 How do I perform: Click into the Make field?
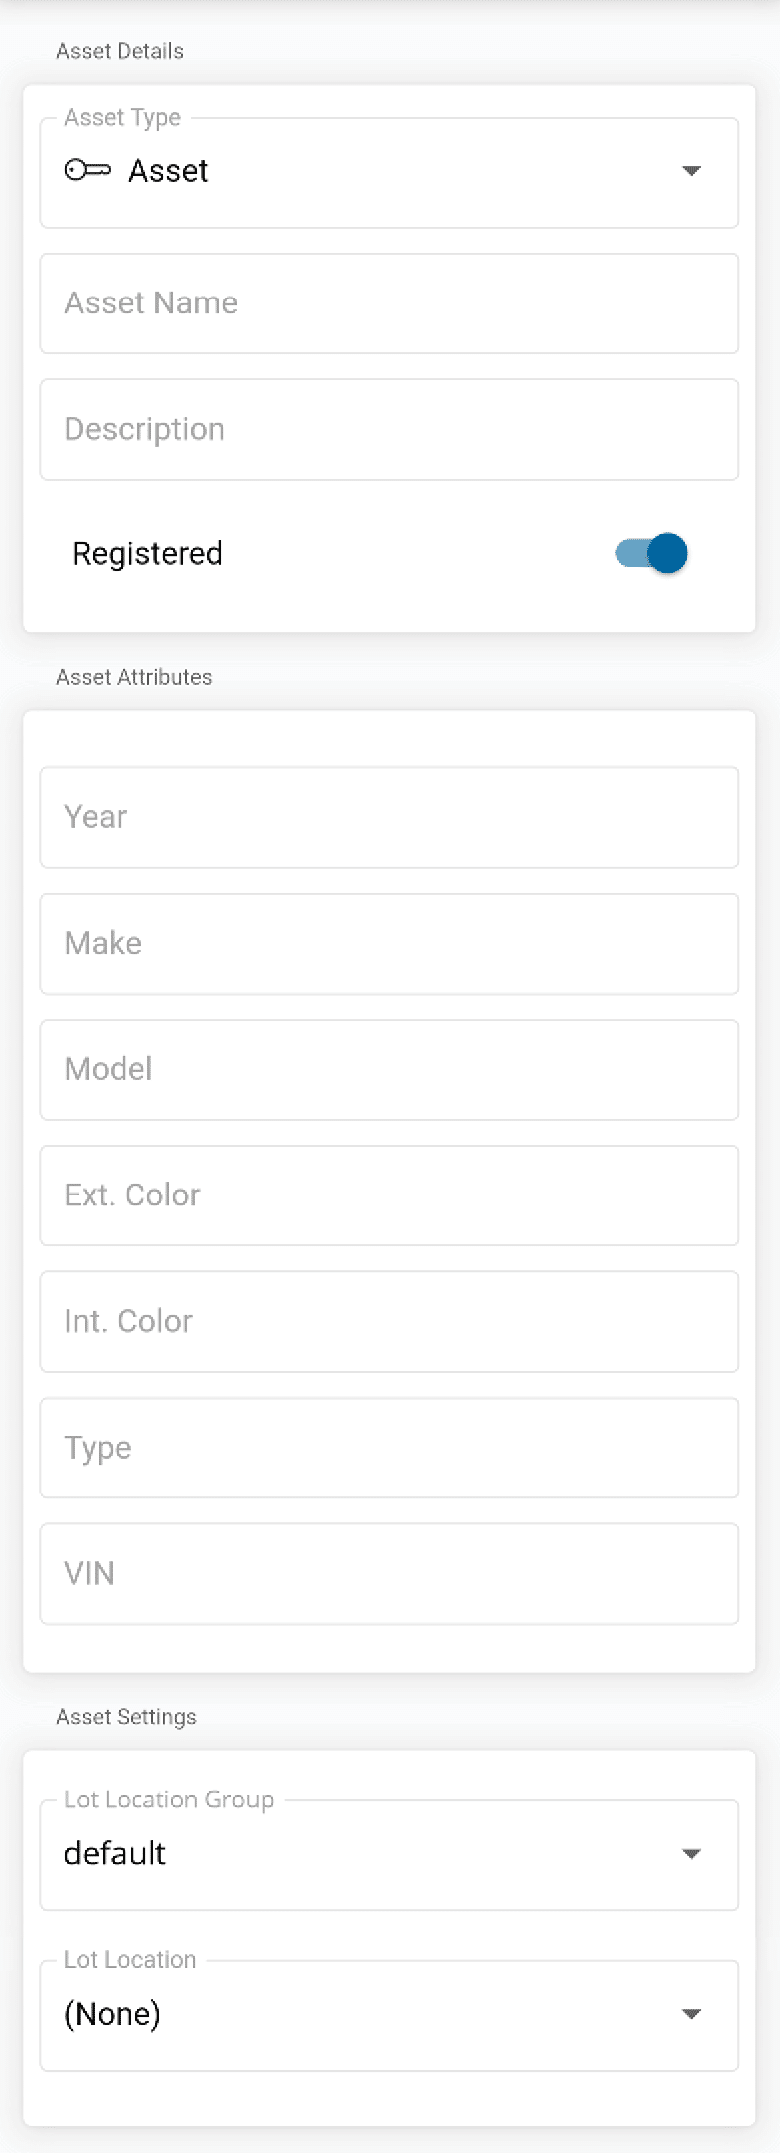389,943
